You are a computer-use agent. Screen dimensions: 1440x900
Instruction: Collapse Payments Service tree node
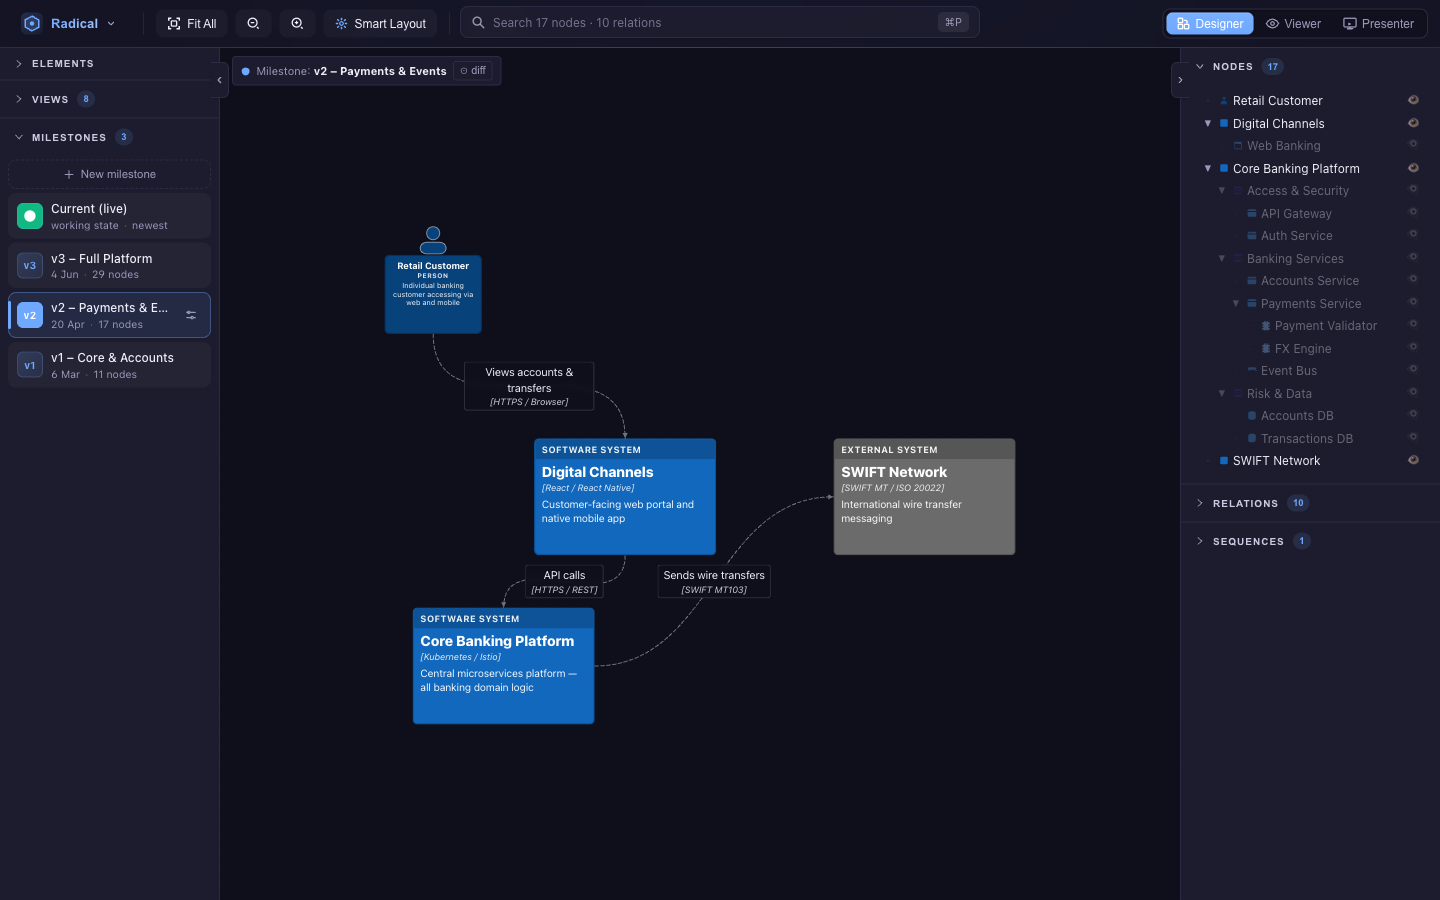tap(1236, 303)
